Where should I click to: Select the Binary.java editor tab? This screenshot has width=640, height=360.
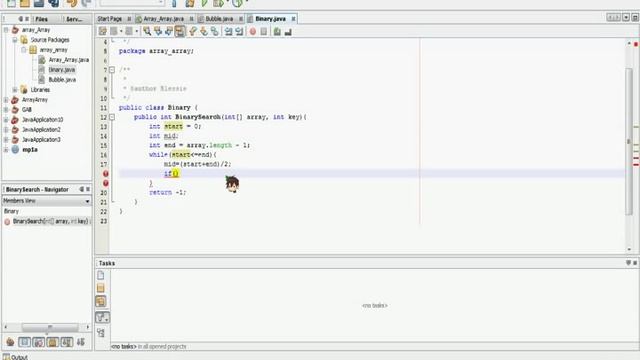tap(270, 19)
